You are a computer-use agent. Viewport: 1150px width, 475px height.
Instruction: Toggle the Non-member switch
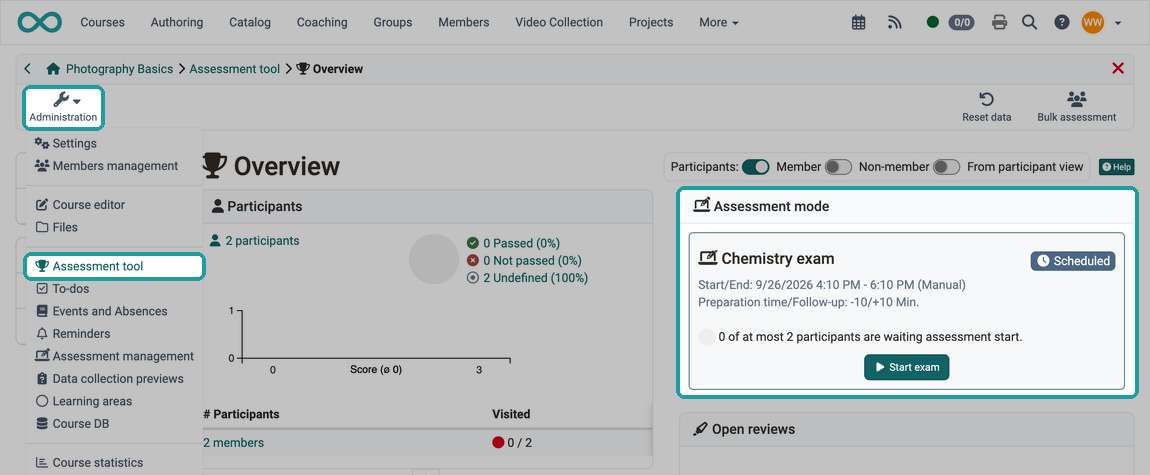(x=946, y=167)
